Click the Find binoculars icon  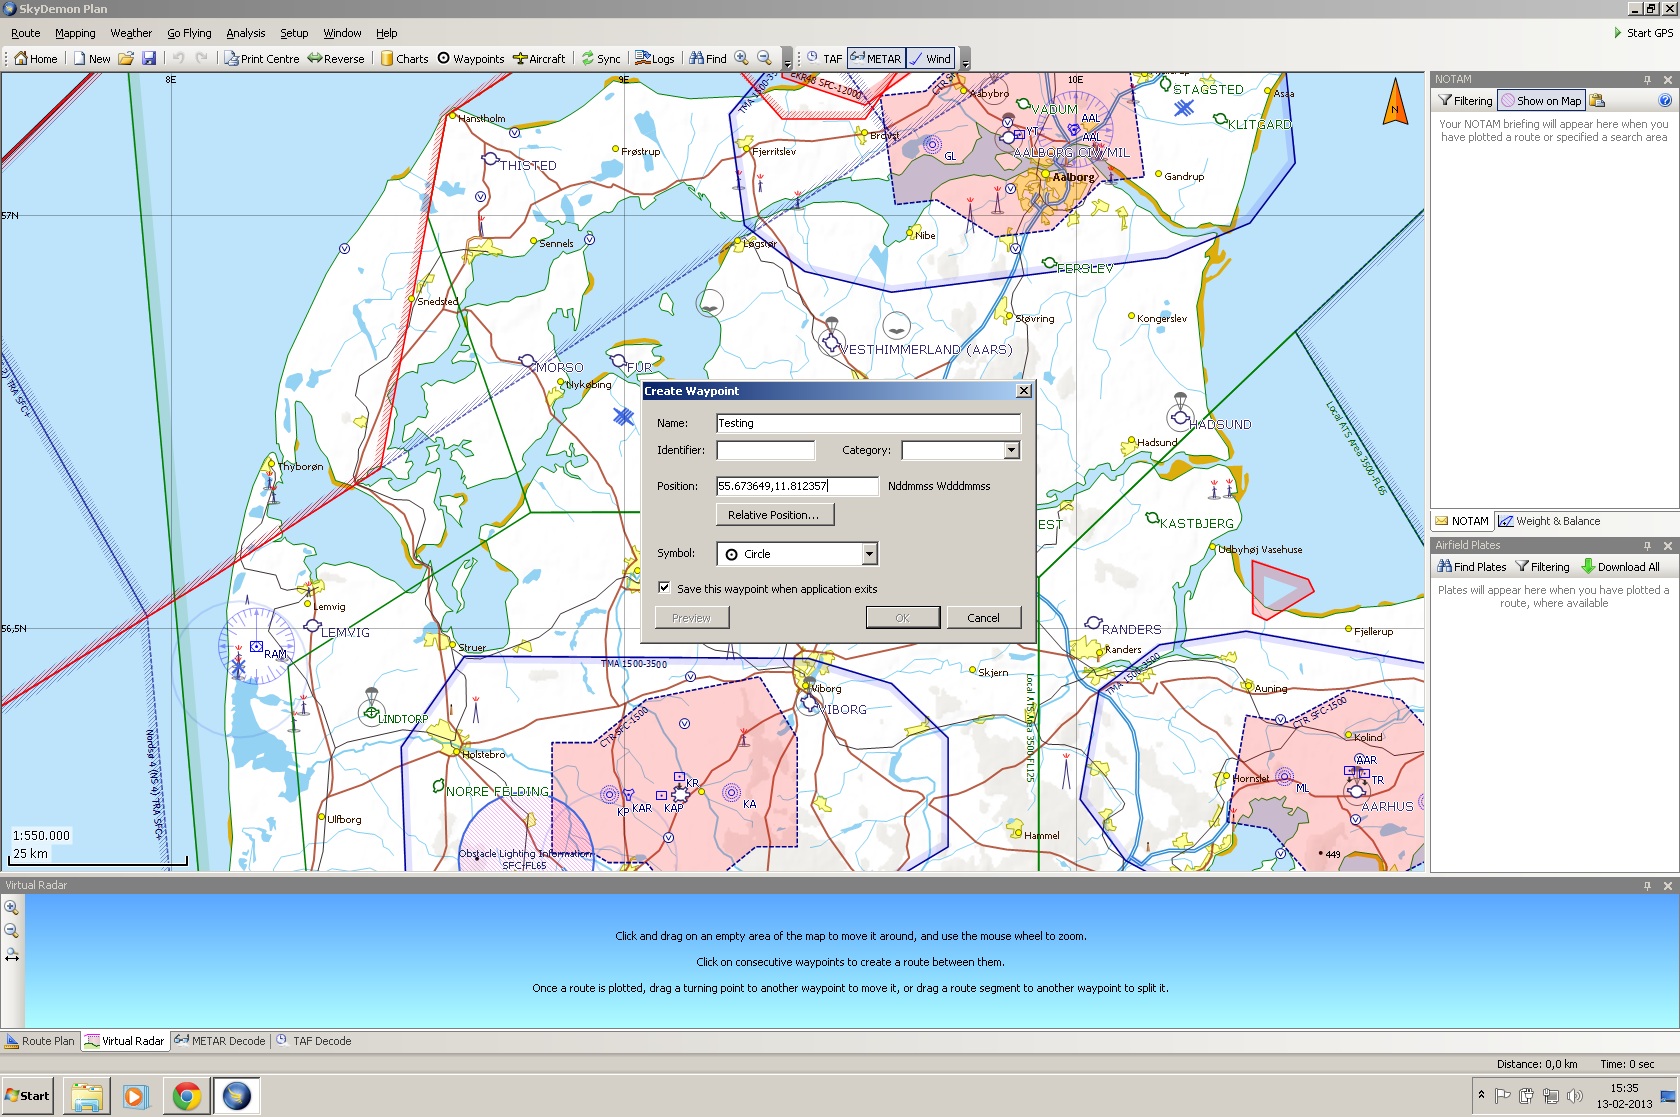coord(697,59)
